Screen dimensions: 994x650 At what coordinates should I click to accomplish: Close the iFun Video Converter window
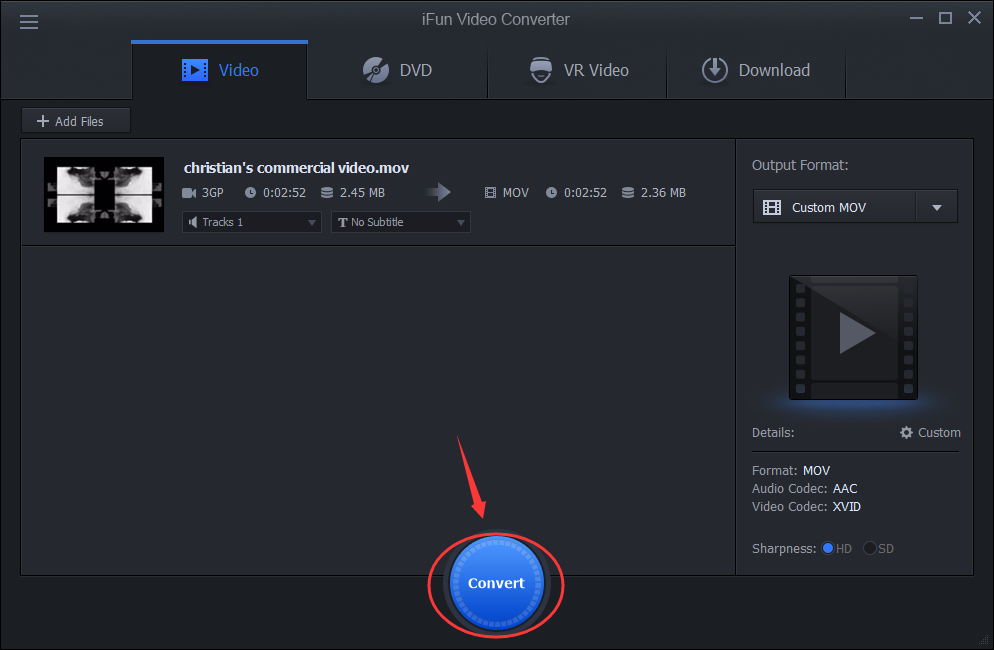point(974,18)
